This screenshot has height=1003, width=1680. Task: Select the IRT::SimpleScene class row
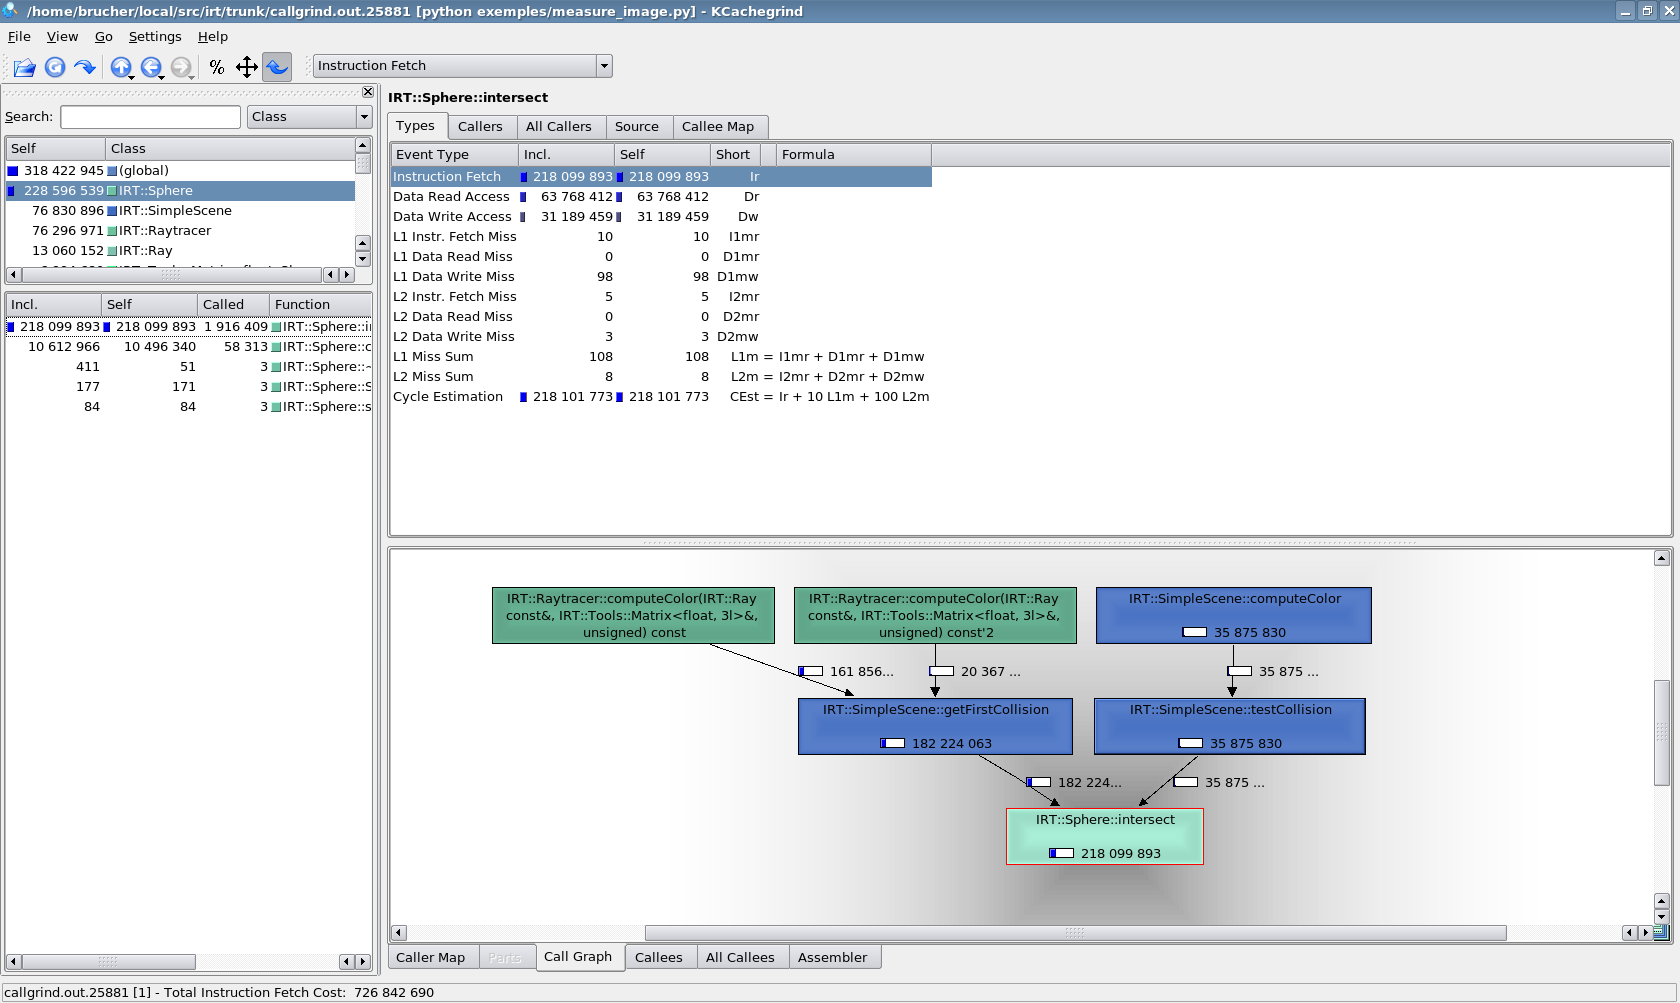[175, 211]
